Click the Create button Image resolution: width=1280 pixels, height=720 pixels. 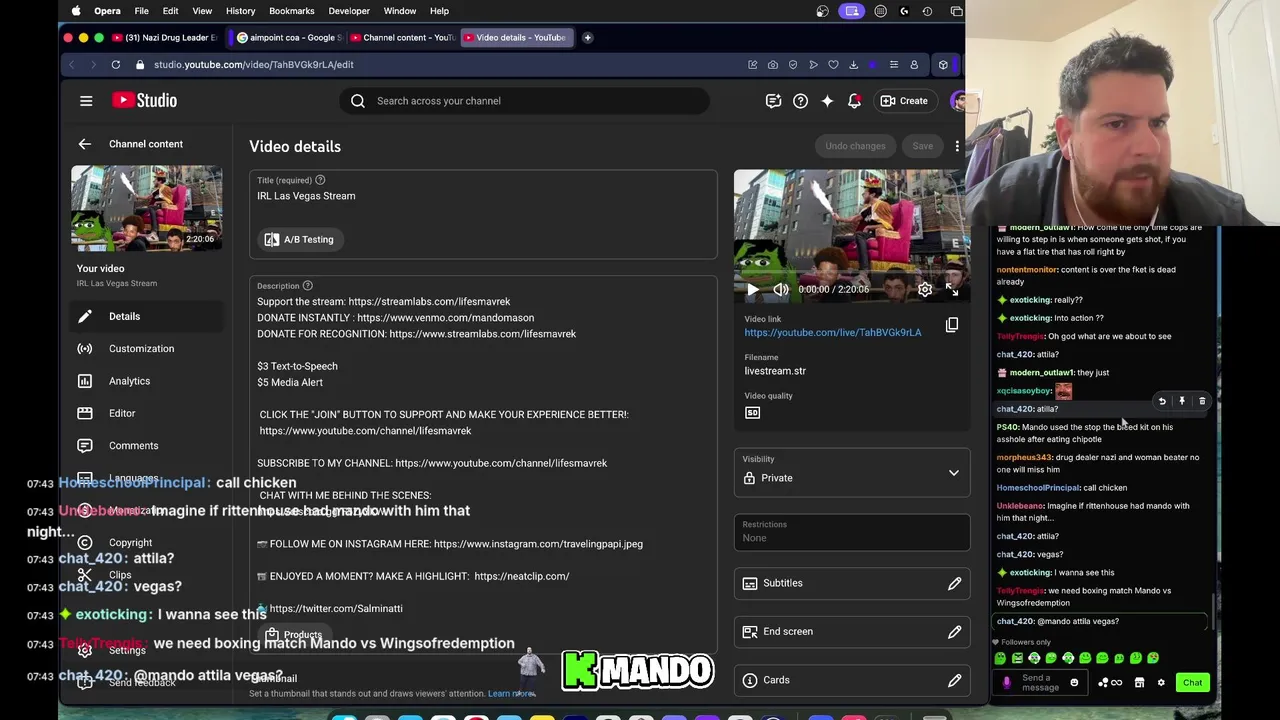click(x=904, y=100)
